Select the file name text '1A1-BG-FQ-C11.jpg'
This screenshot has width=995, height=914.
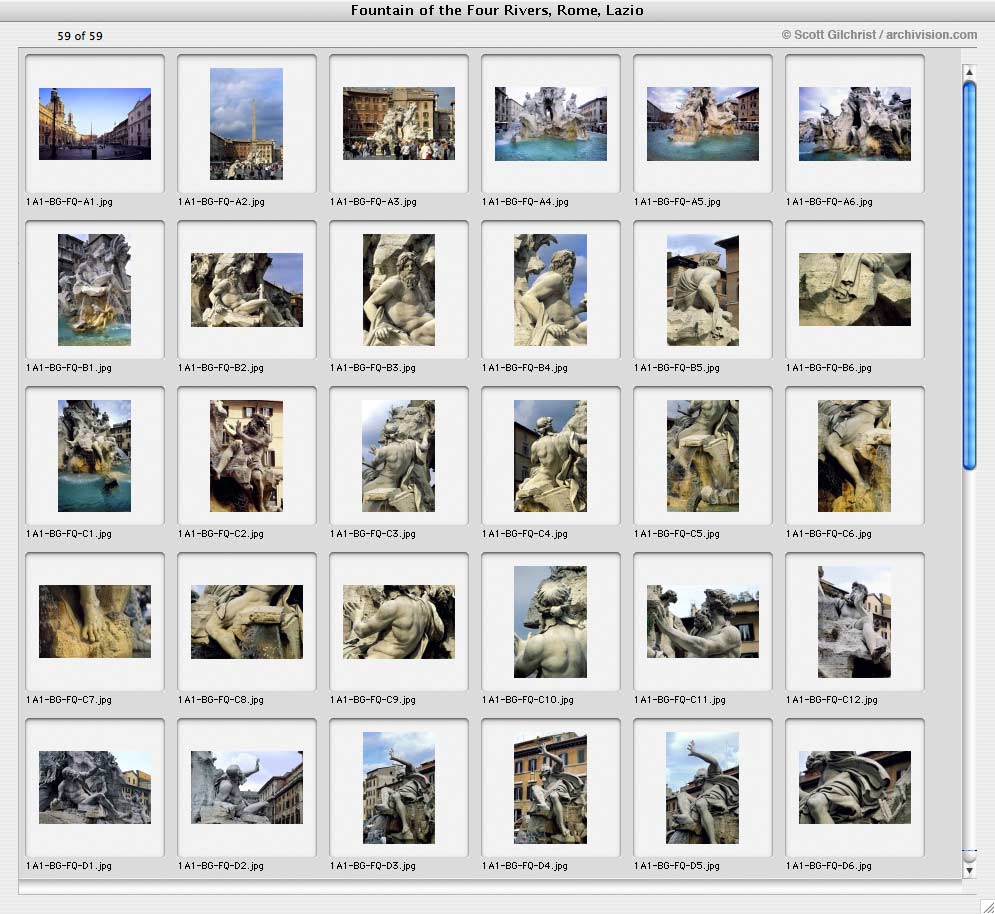[680, 699]
